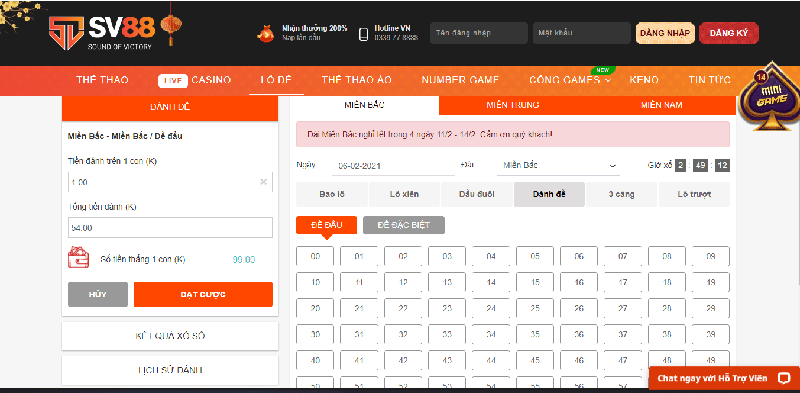This screenshot has height=393, width=800.
Task: Select Đánh đề bet type
Action: pos(549,194)
